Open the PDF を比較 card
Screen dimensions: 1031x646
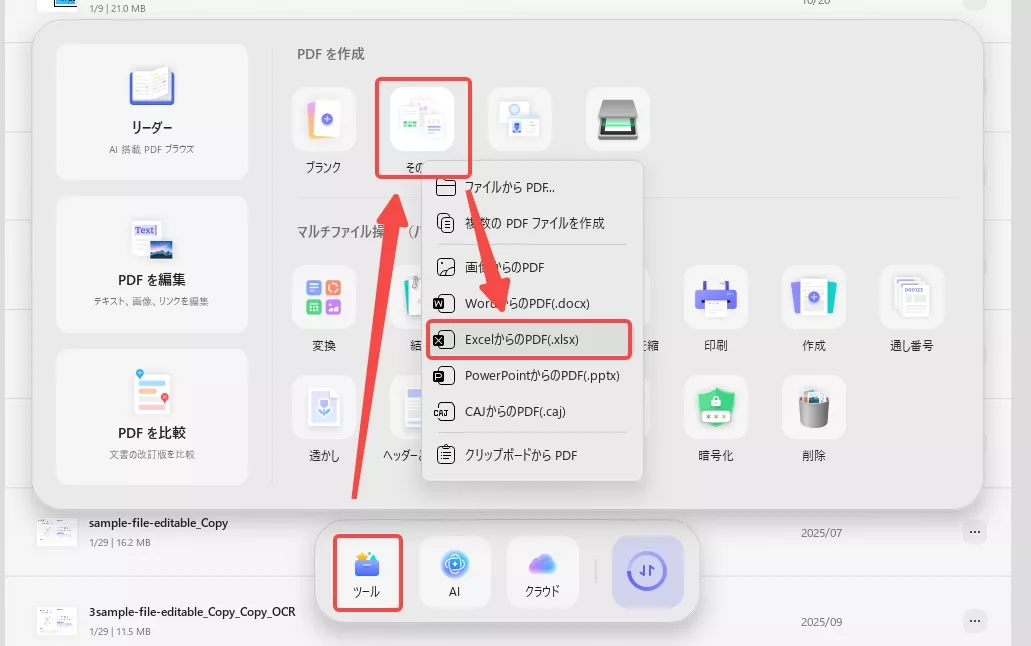pyautogui.click(x=152, y=417)
